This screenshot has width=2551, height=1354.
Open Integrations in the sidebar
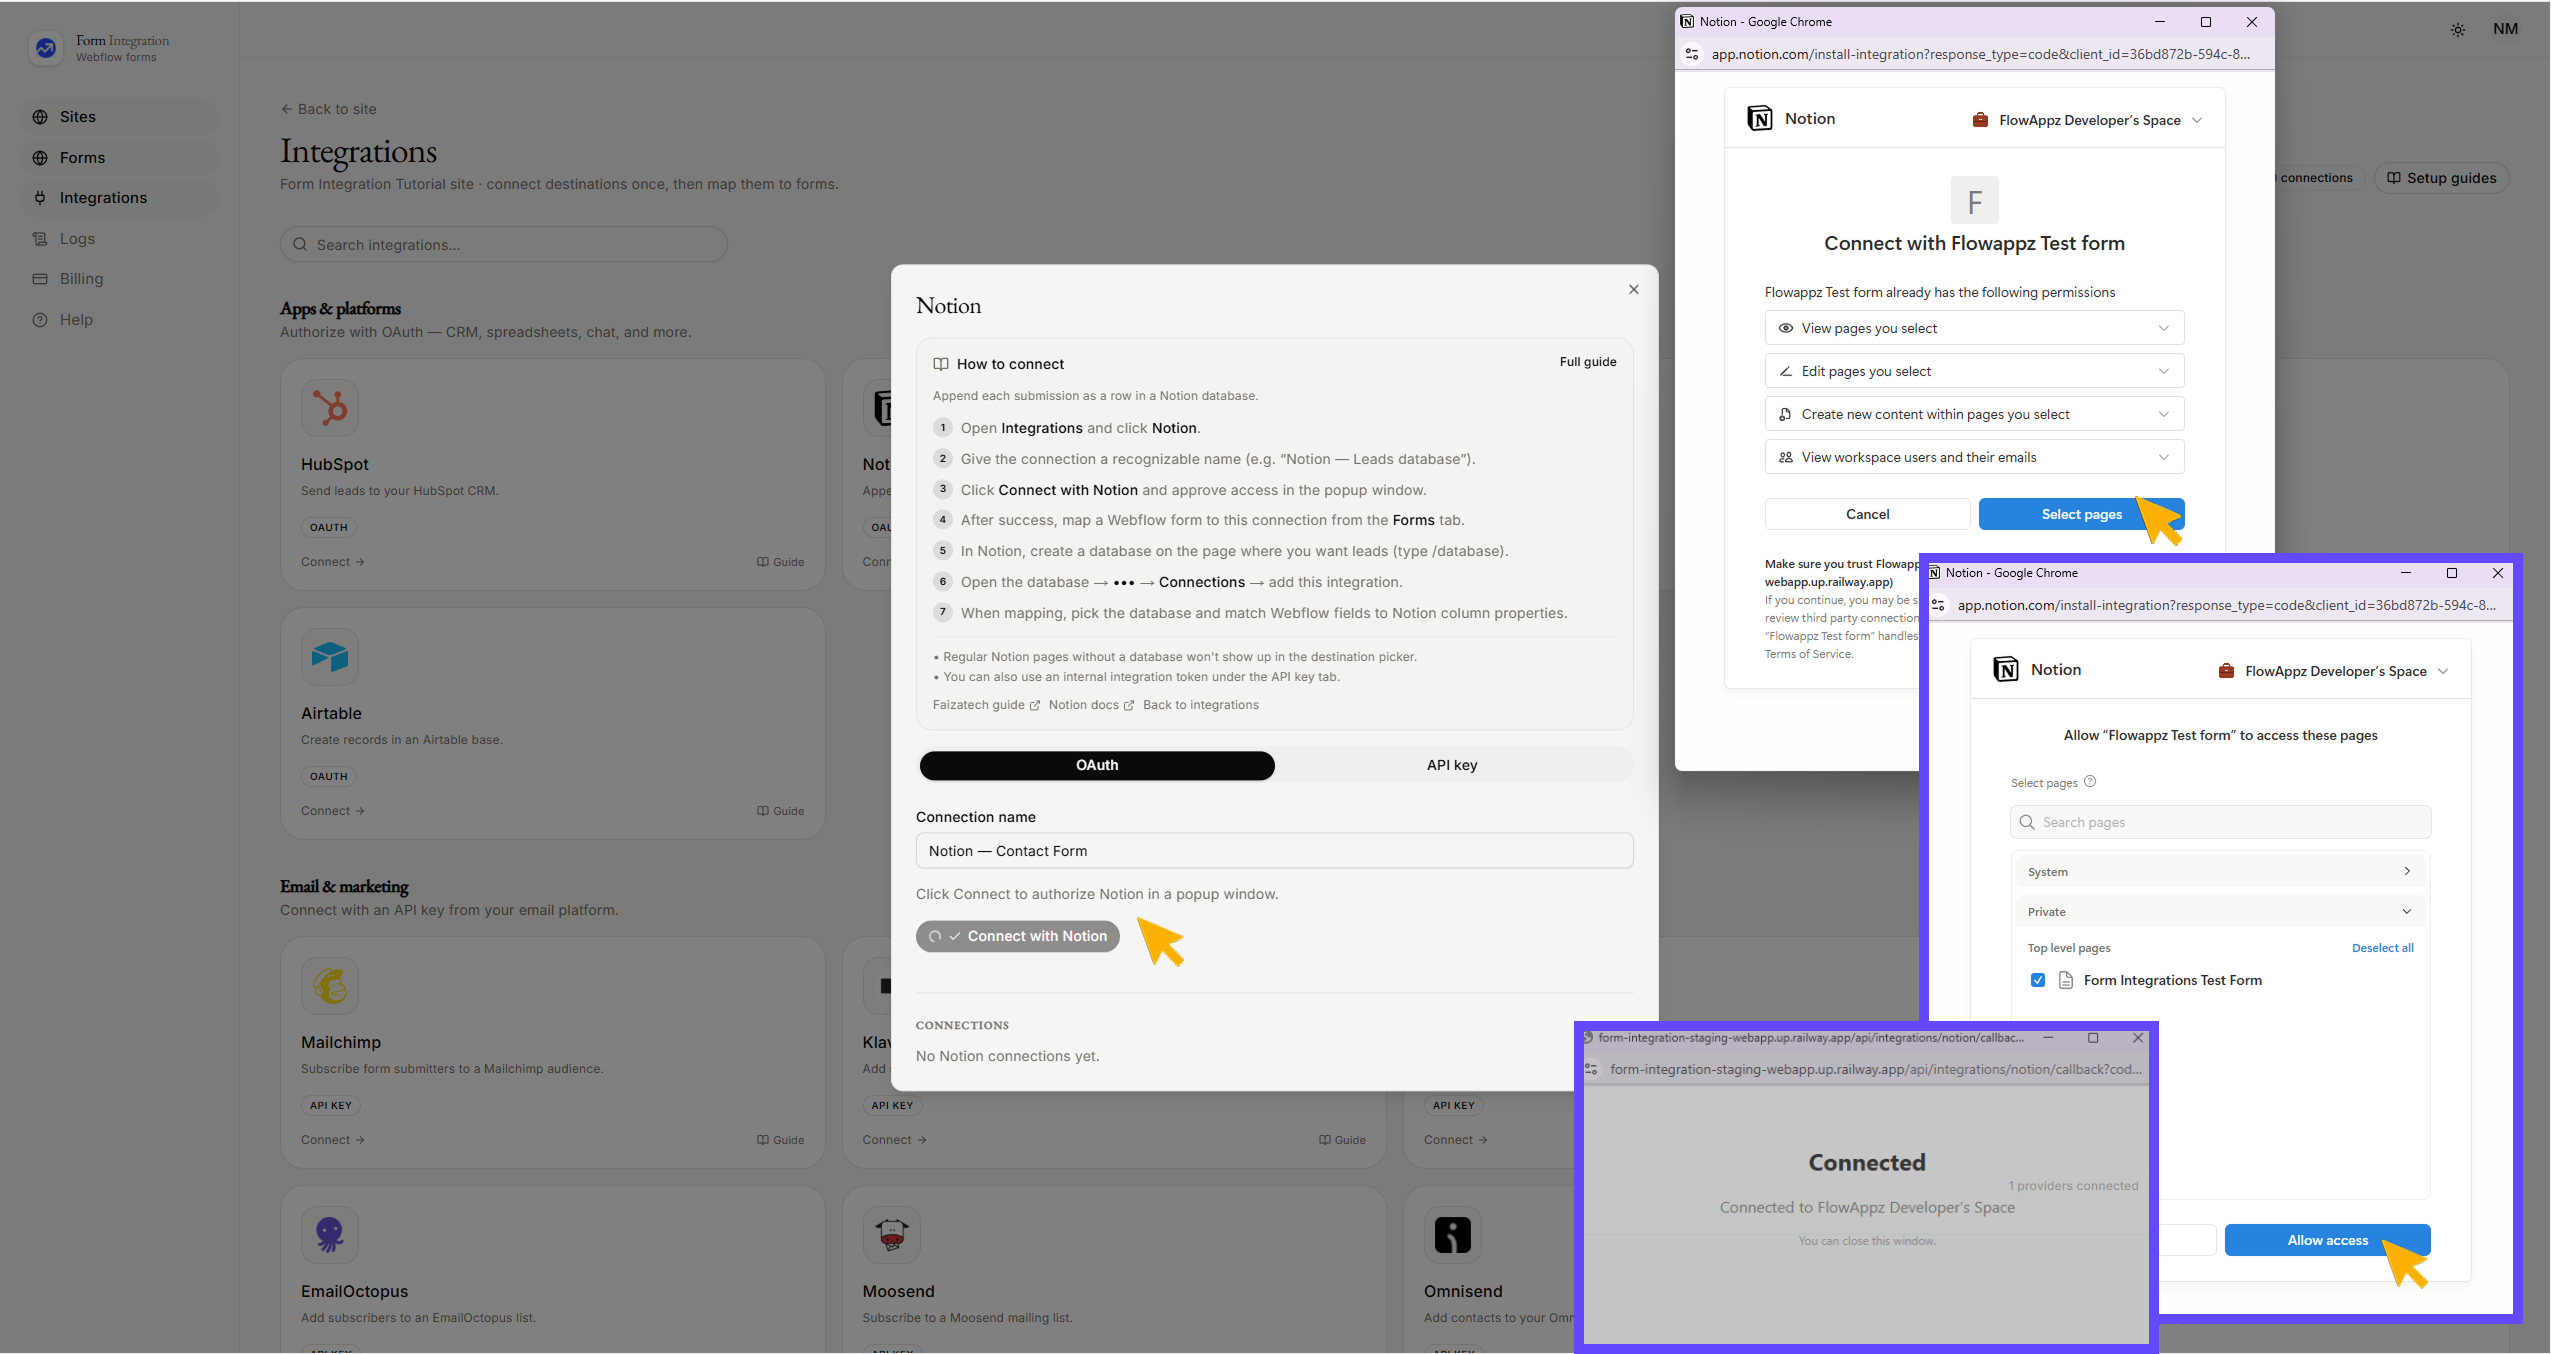pyautogui.click(x=120, y=198)
